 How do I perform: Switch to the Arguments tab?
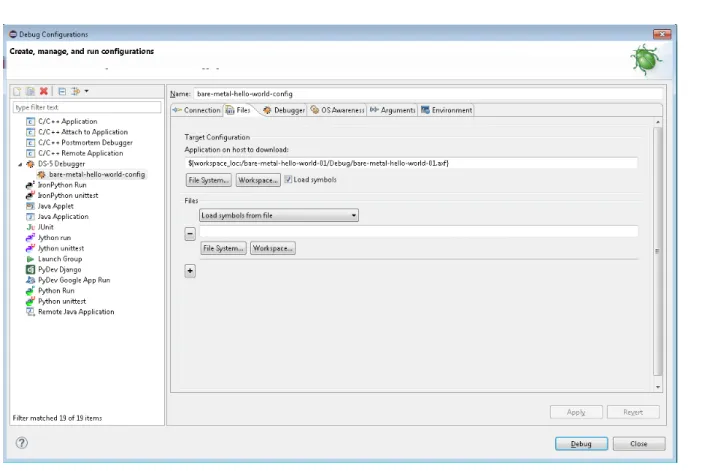393,110
